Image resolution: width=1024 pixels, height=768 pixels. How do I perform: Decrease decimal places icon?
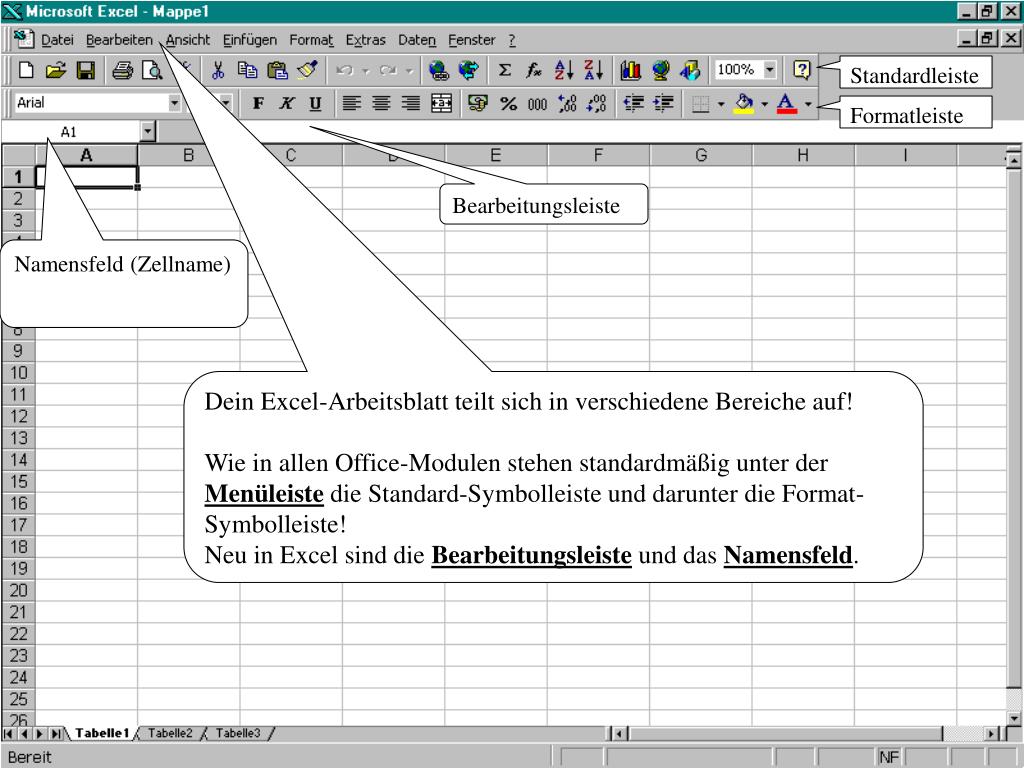596,103
